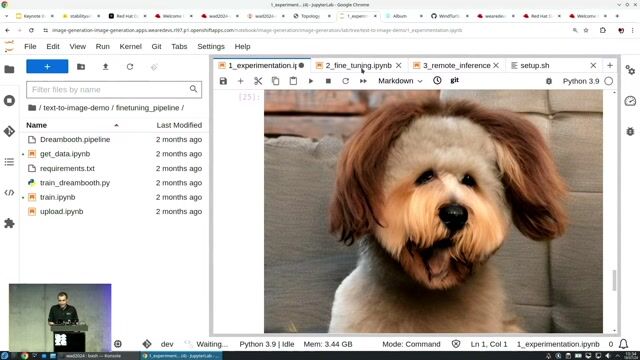This screenshot has width=640, height=360.
Task: Run the selected cell
Action: (x=311, y=81)
